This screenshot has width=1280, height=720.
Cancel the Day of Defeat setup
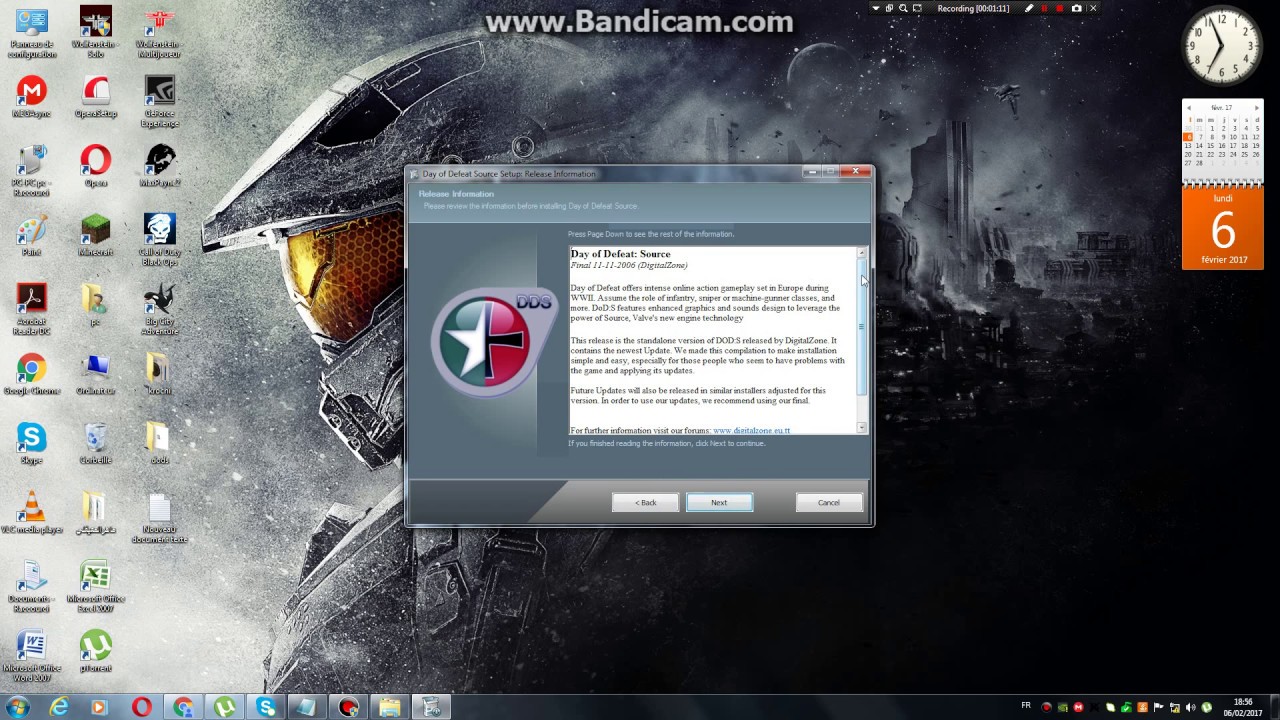pos(829,502)
